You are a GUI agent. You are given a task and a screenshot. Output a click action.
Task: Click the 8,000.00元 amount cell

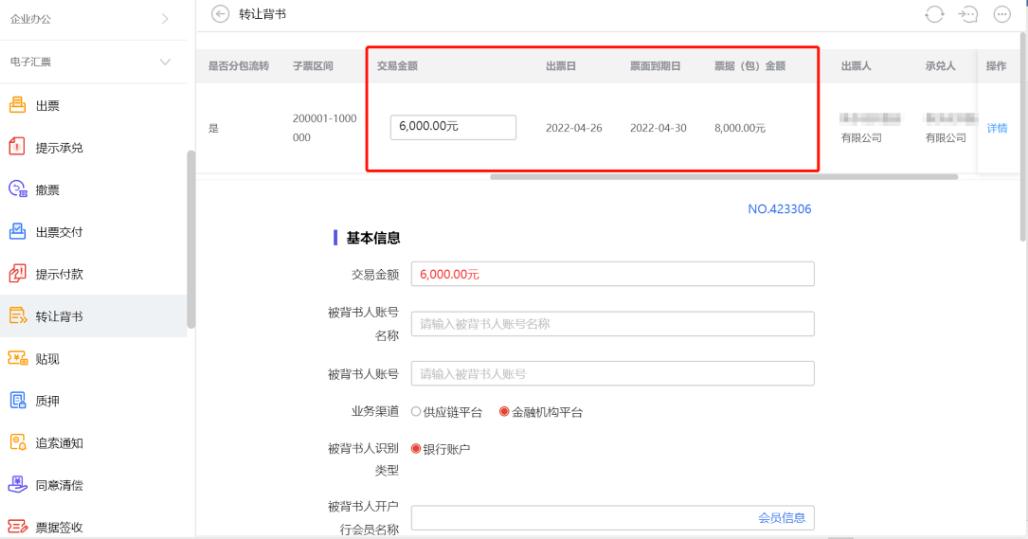(x=740, y=128)
